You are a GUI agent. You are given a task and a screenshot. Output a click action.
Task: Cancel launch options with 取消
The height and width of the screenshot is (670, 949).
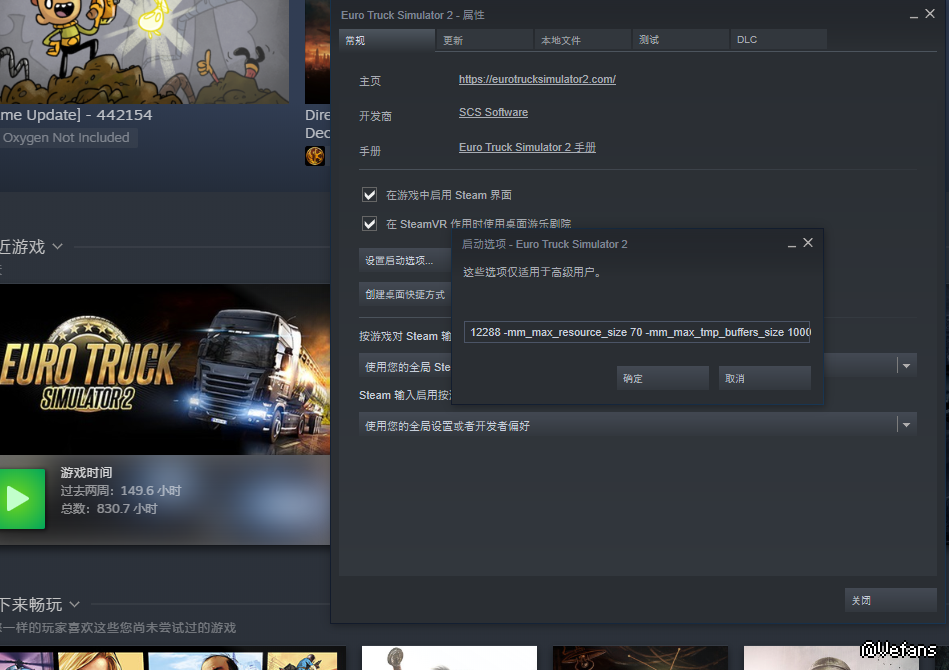click(x=764, y=378)
